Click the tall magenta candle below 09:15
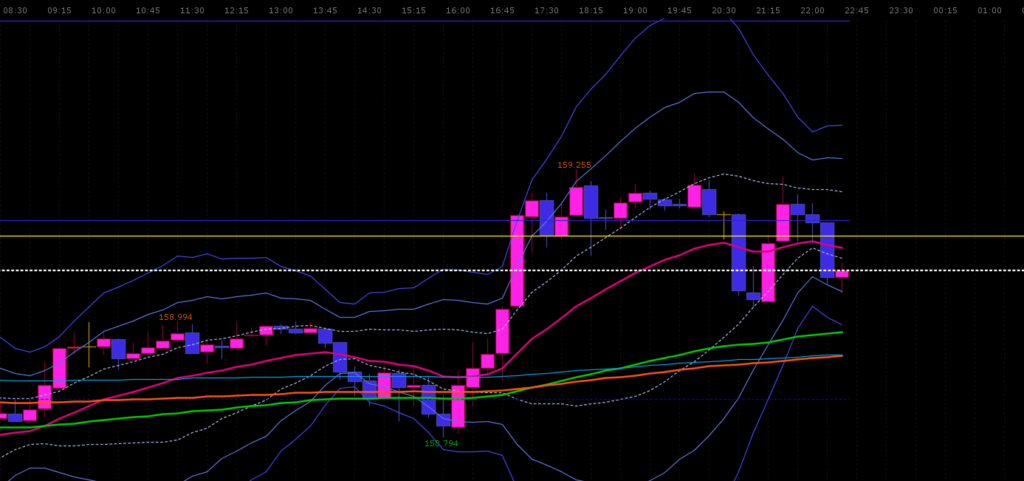 [59, 367]
